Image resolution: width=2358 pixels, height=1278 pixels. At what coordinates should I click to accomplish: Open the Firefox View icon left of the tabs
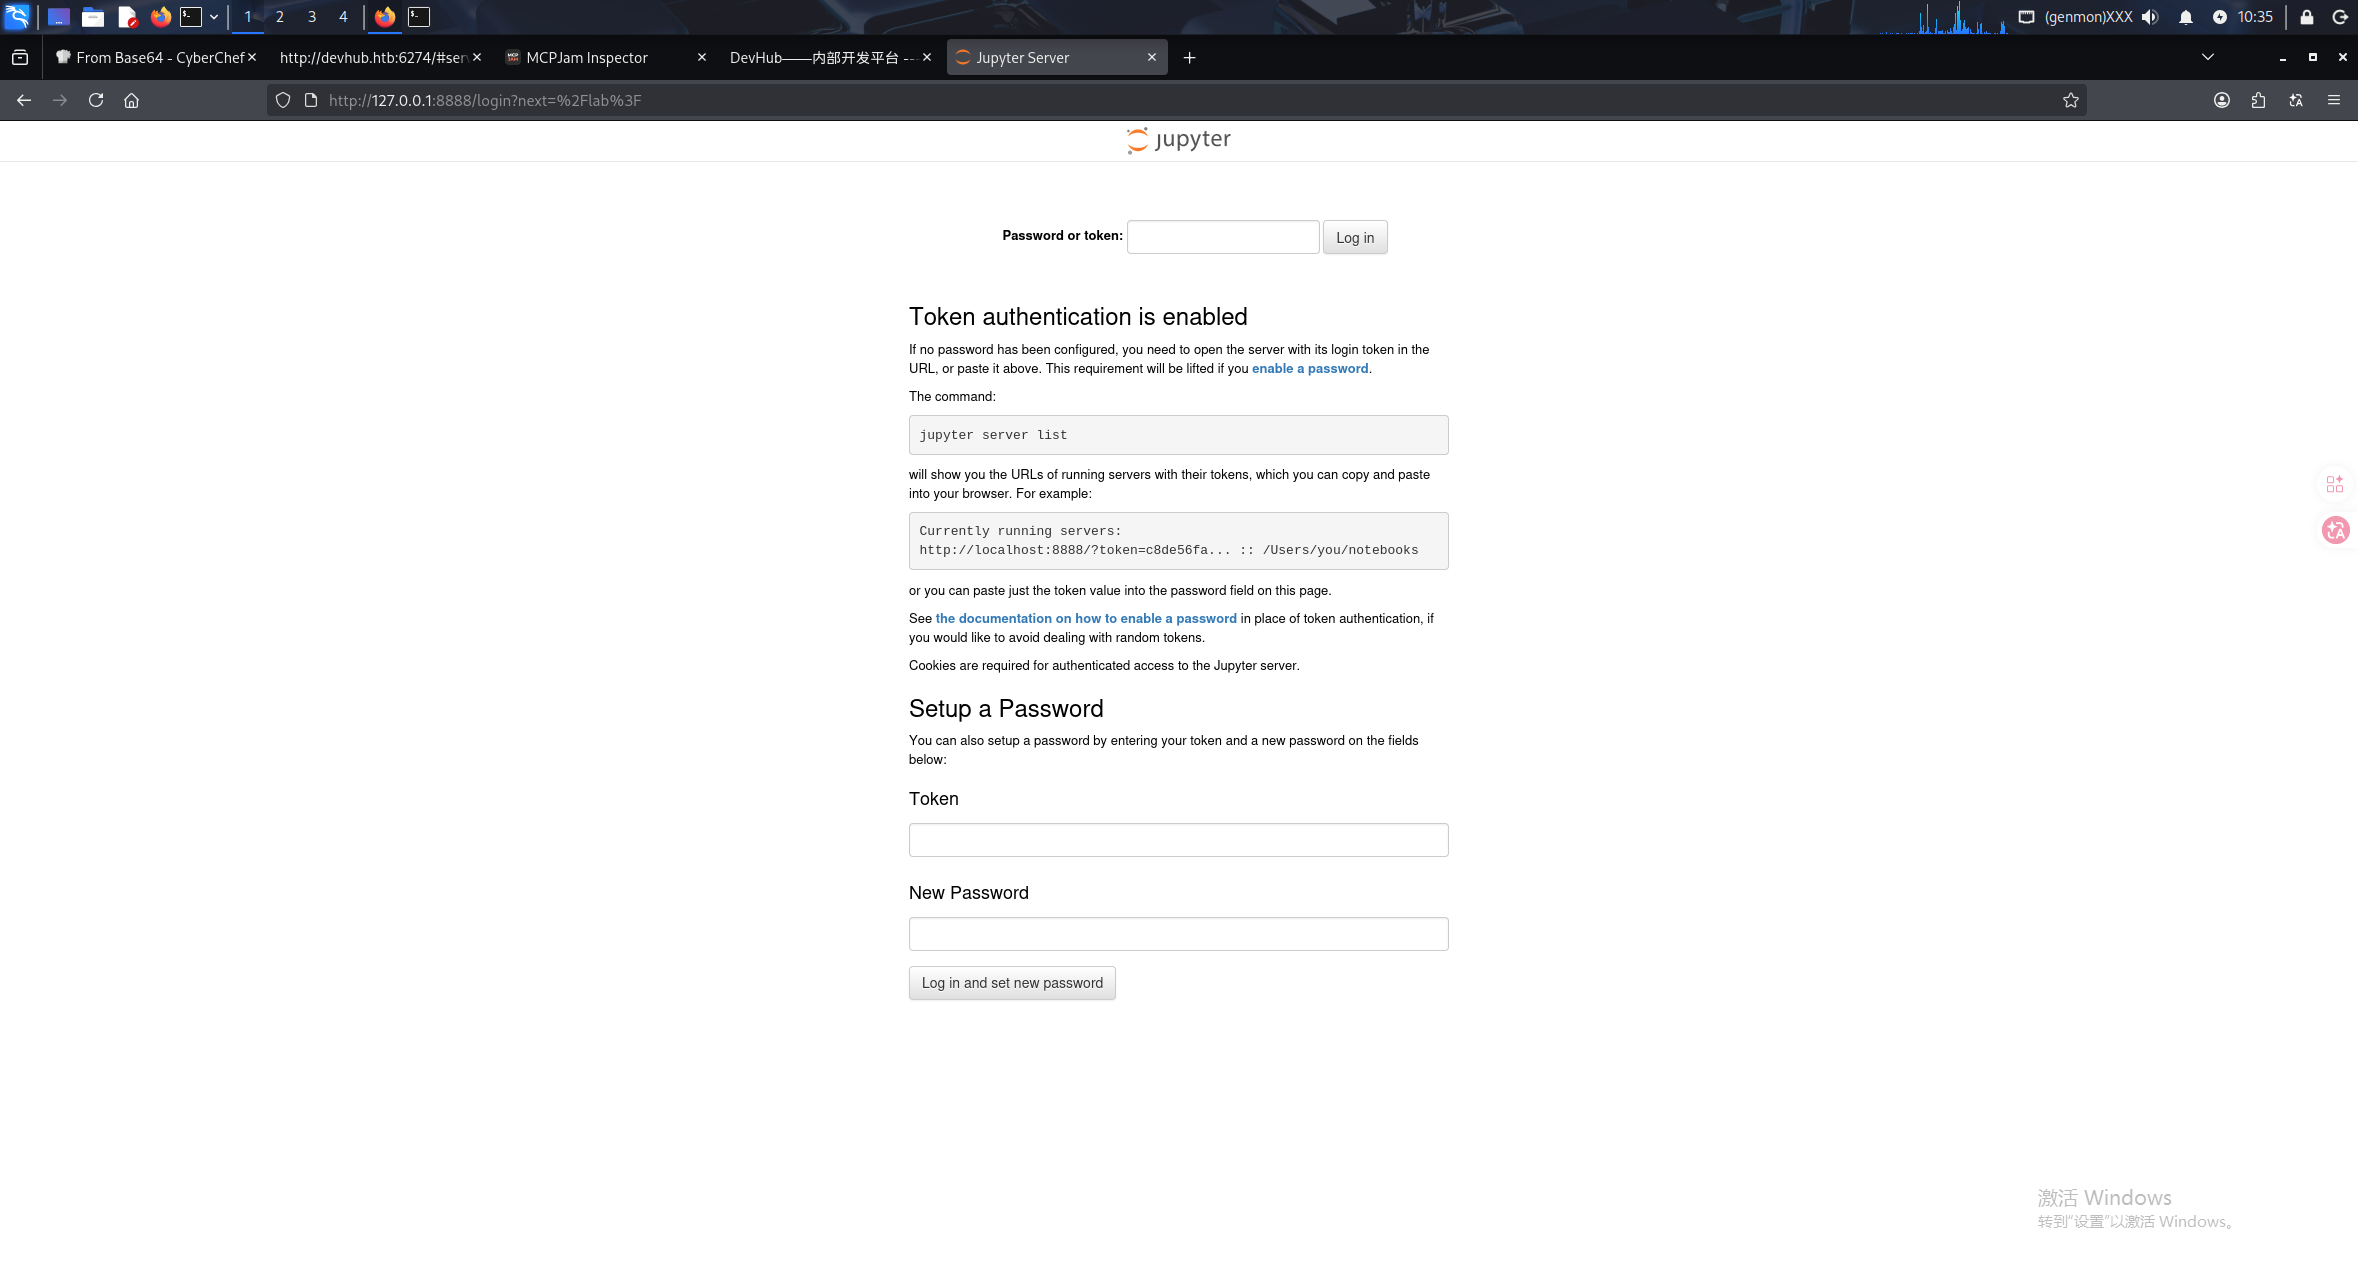click(20, 58)
